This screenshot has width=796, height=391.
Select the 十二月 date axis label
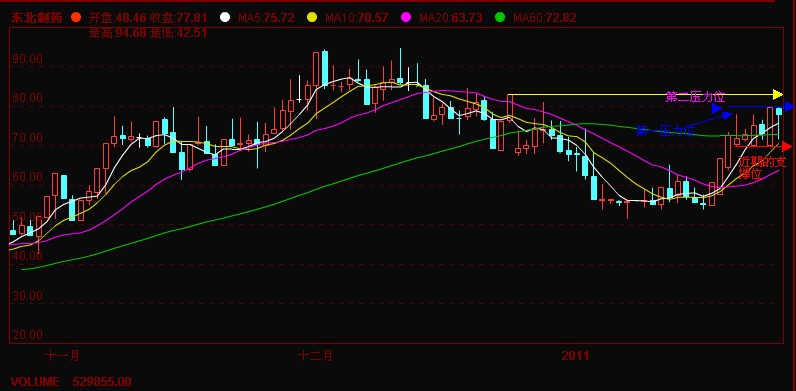316,355
